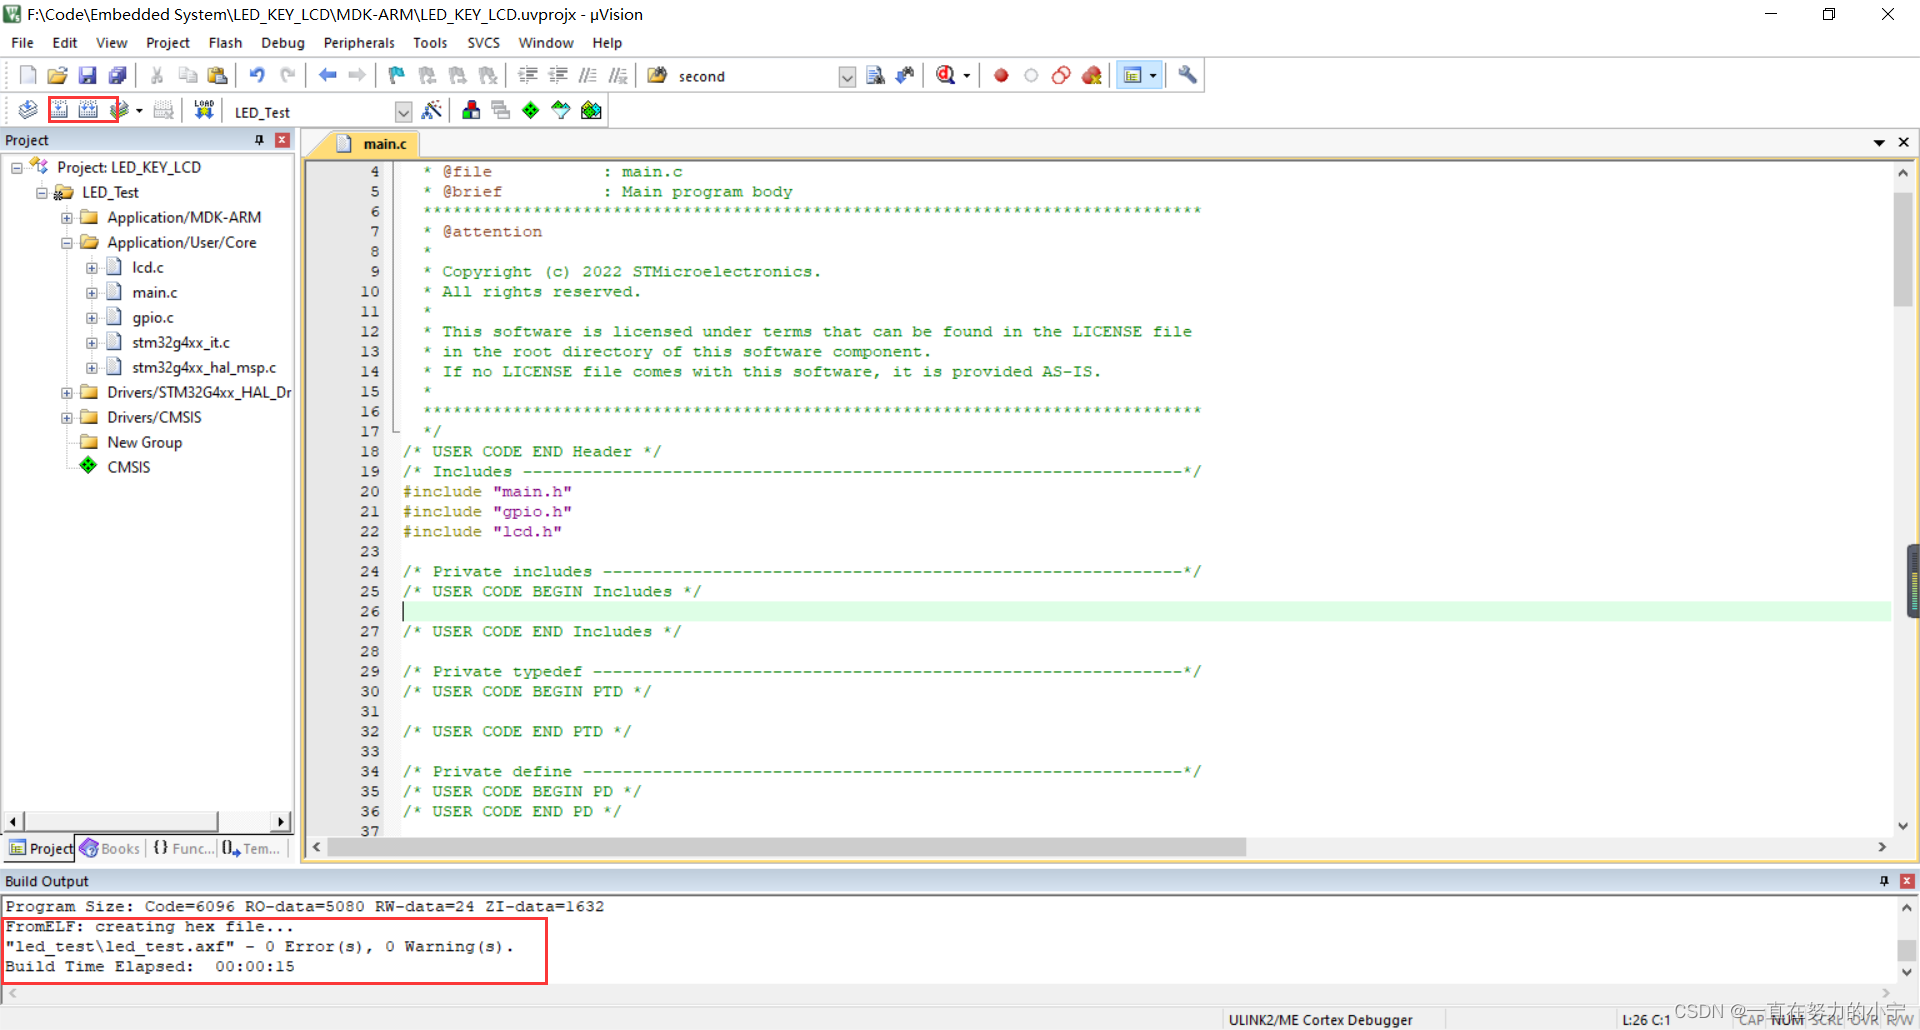1920x1030 pixels.
Task: Pin the Project panel
Action: [x=259, y=140]
